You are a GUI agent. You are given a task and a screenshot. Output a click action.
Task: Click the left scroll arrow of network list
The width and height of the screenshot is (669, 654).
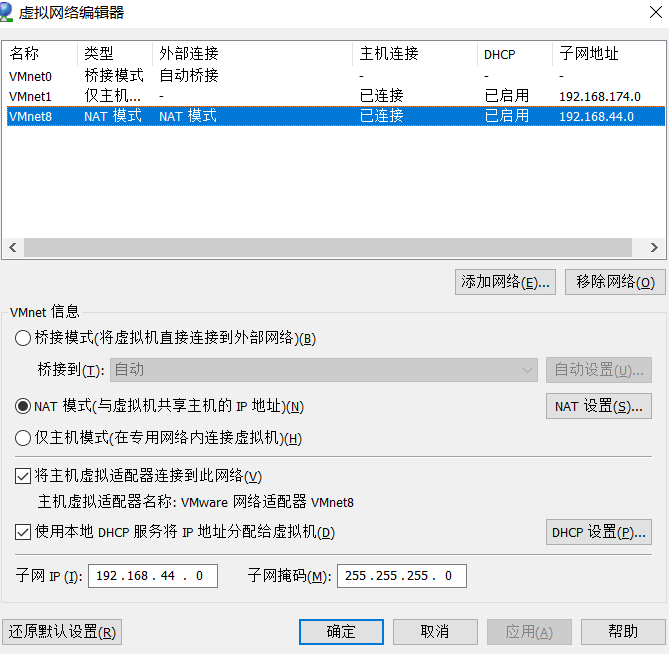[13, 247]
